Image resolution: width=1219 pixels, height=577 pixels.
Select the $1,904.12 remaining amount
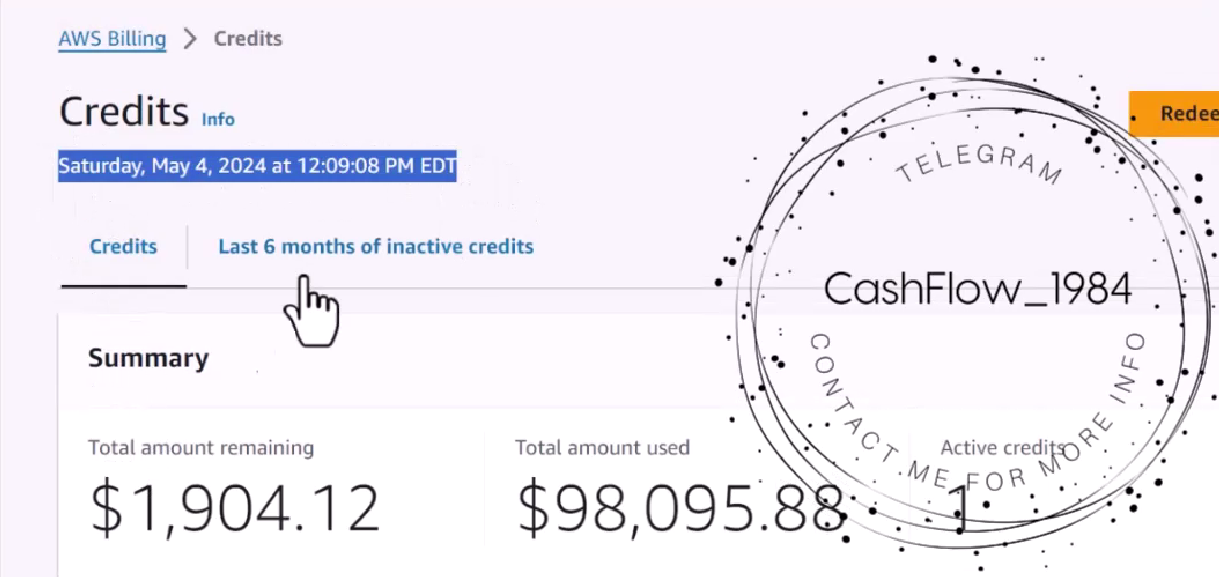pyautogui.click(x=235, y=506)
